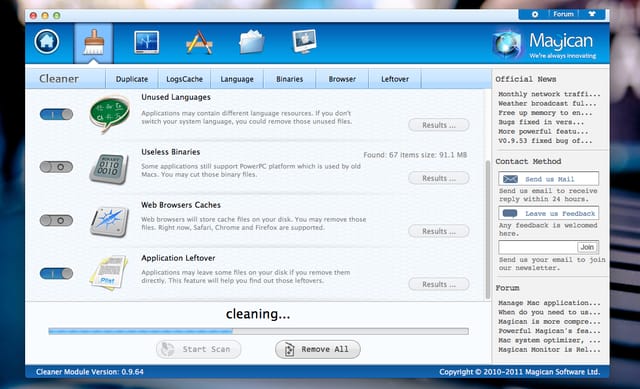Click the shirt skin icon in title bar
Image resolution: width=640 pixels, height=389 pixels.
(592, 14)
